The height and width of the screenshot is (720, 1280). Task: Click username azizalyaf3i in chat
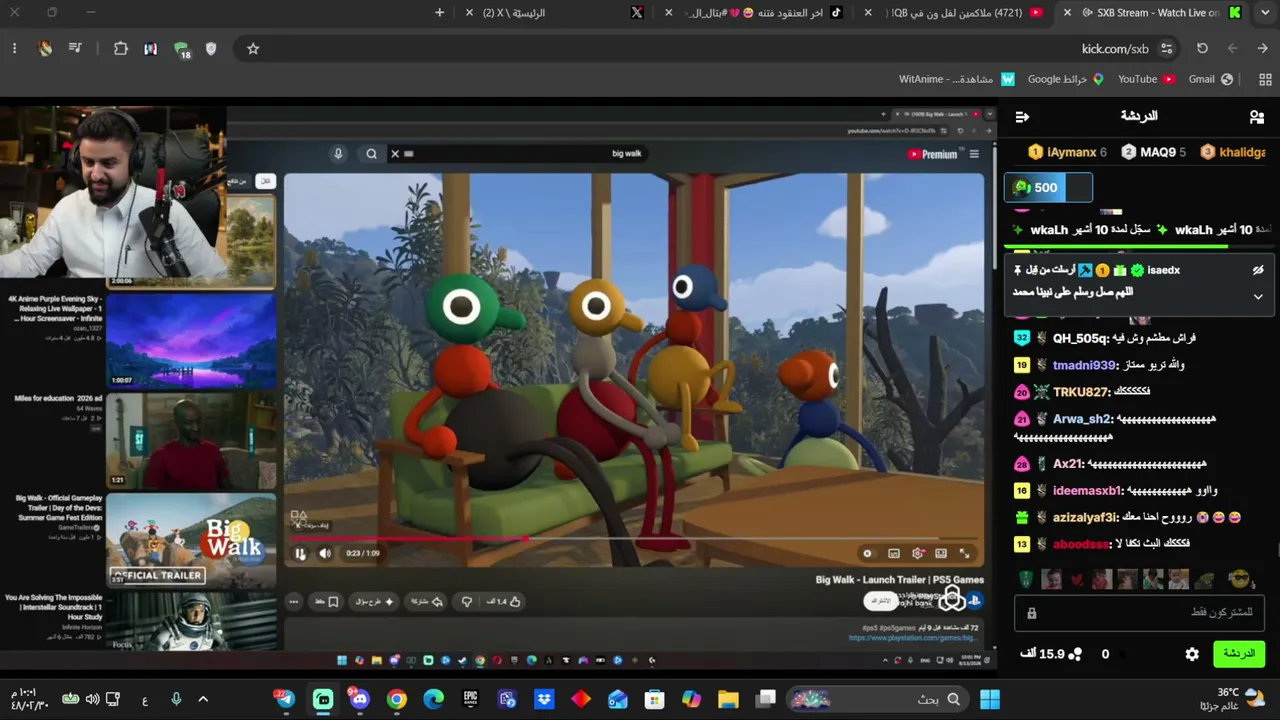[1086, 518]
